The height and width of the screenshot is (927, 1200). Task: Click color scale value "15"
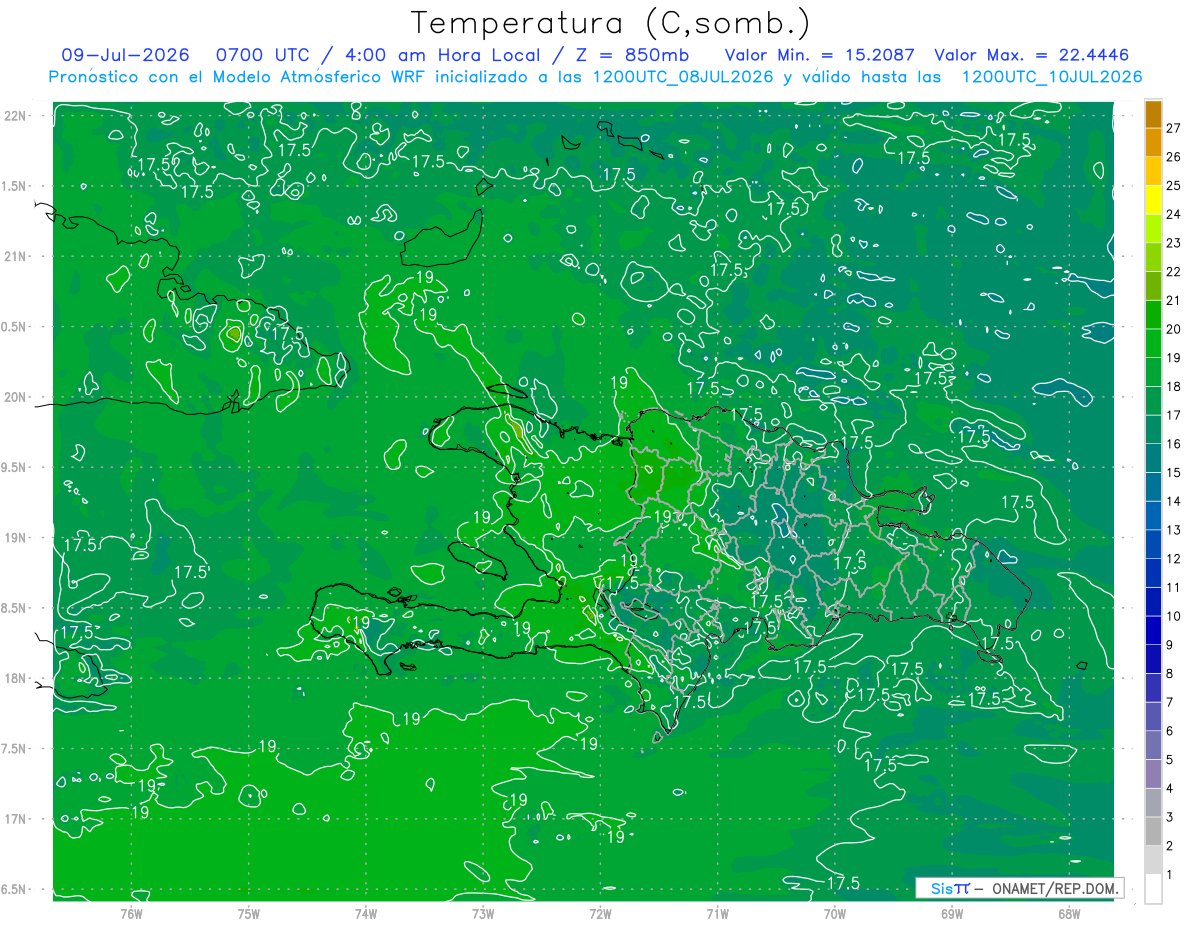tap(1175, 473)
